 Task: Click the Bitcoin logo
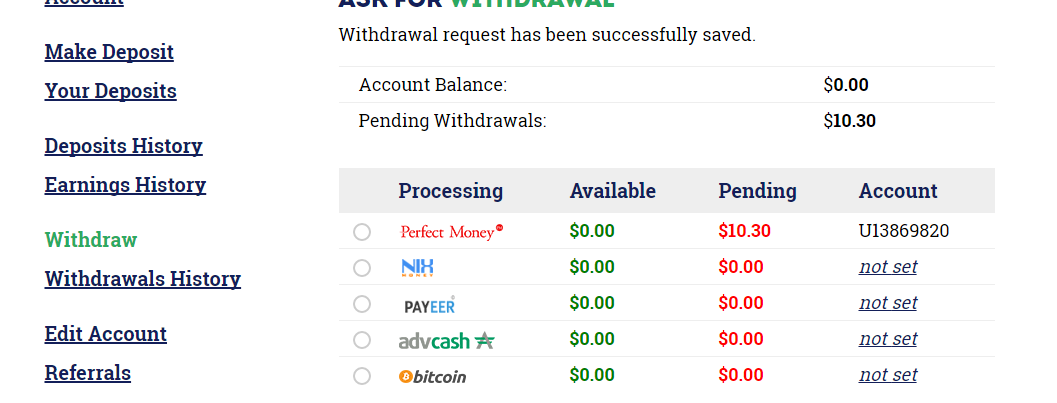pos(432,377)
